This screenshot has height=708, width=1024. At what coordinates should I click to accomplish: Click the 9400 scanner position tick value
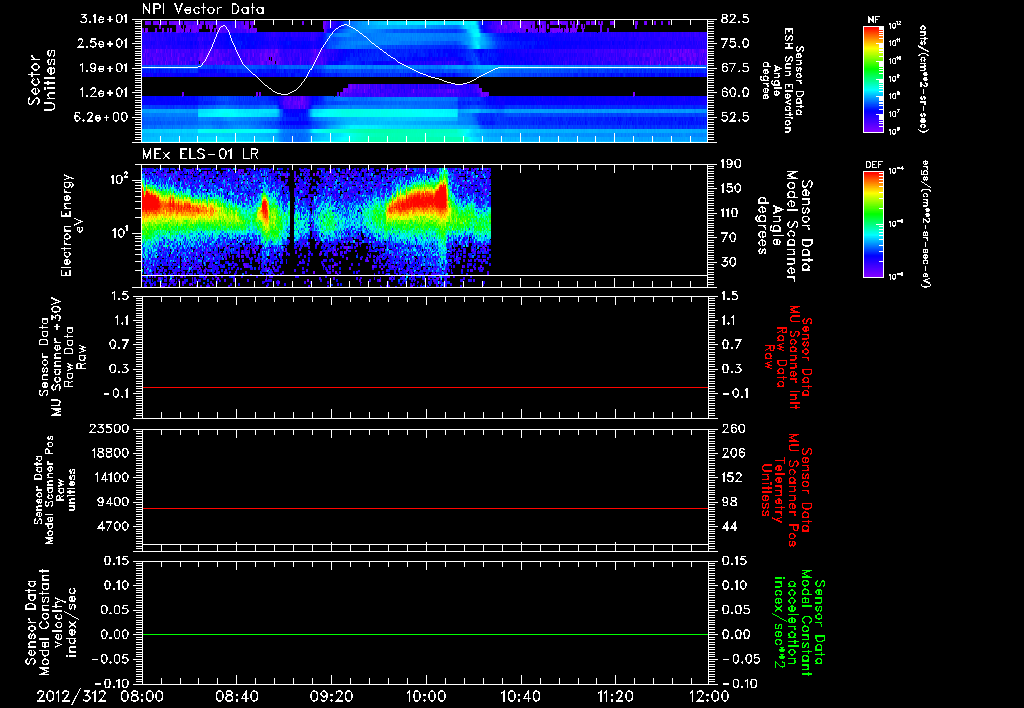112,502
